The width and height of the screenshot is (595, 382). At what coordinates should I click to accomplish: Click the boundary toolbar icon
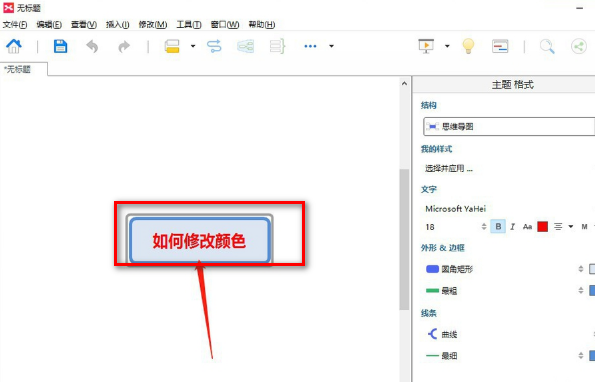pos(246,46)
